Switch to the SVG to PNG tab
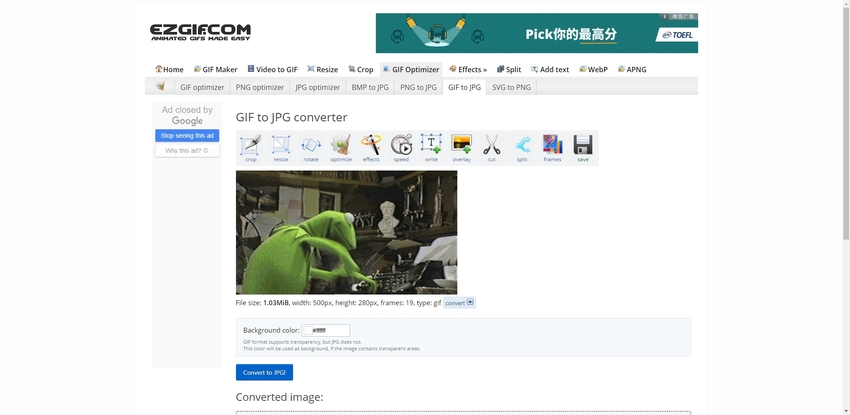 click(511, 87)
